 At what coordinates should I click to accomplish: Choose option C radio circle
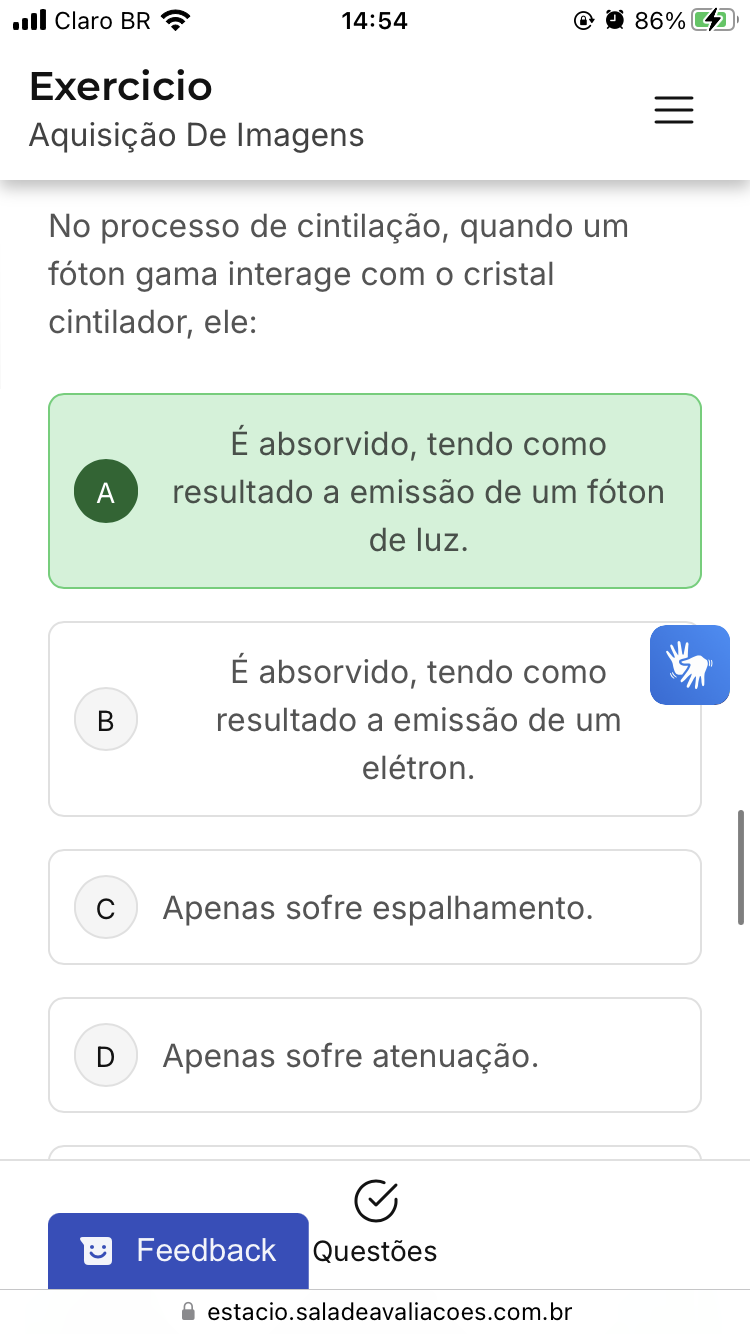[x=106, y=908]
